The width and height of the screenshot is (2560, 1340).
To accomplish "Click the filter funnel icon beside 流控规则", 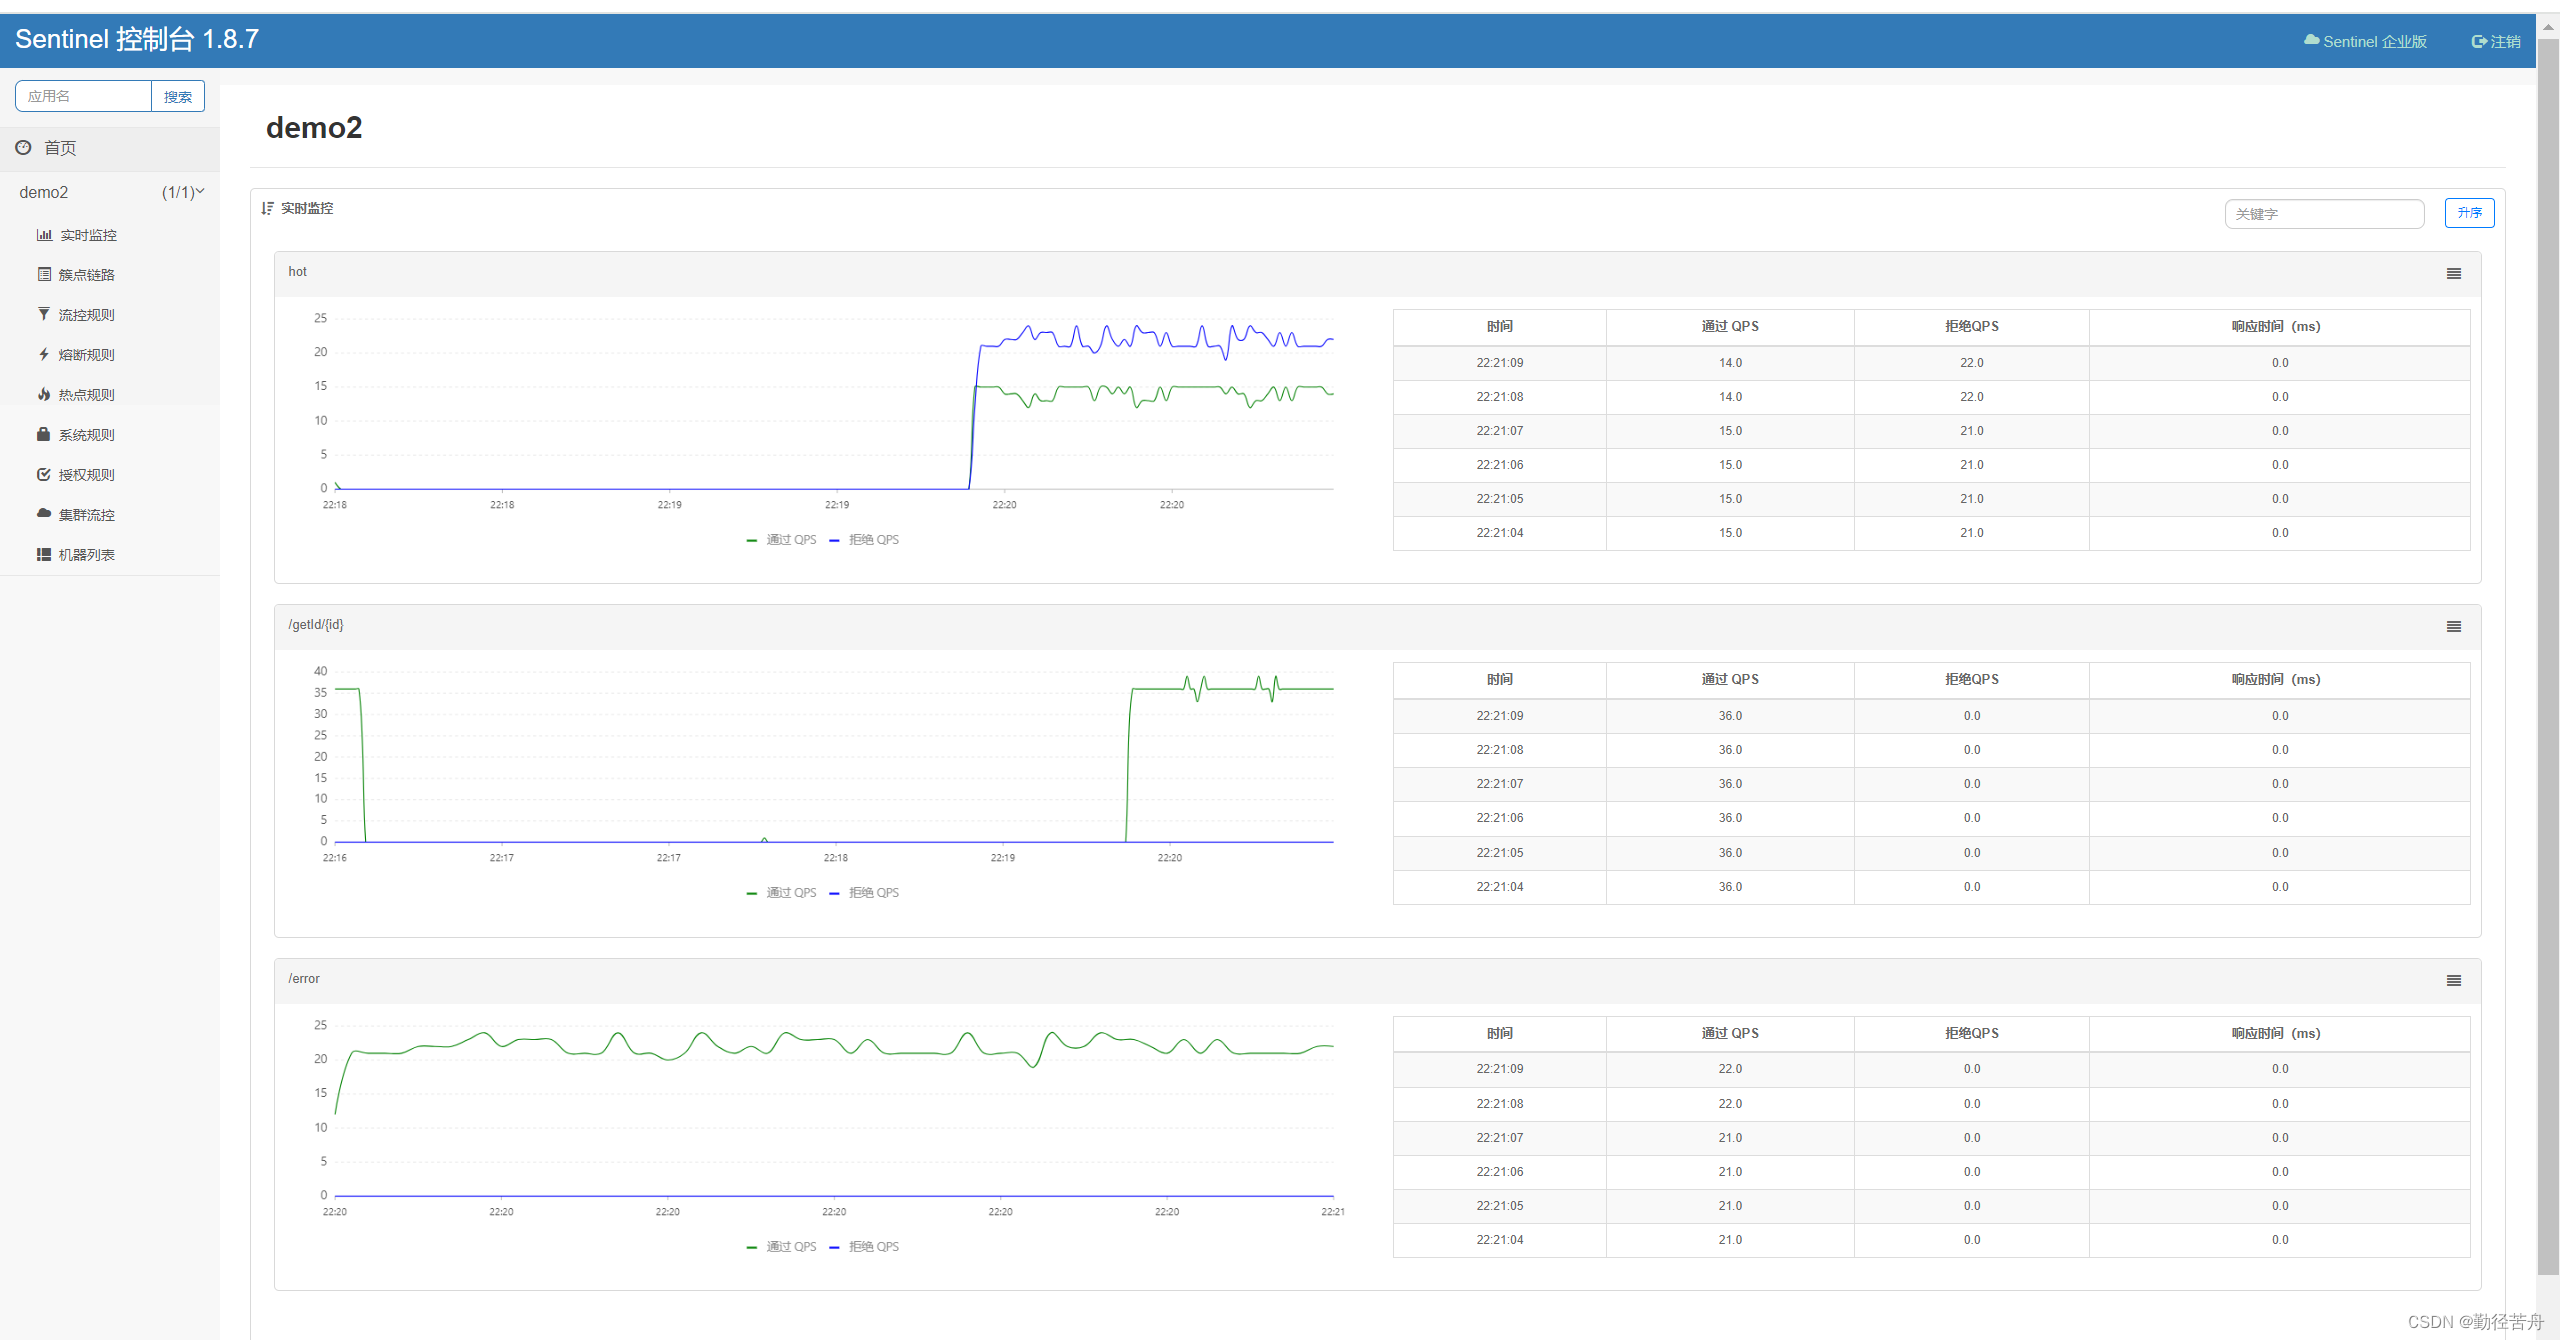I will [44, 314].
